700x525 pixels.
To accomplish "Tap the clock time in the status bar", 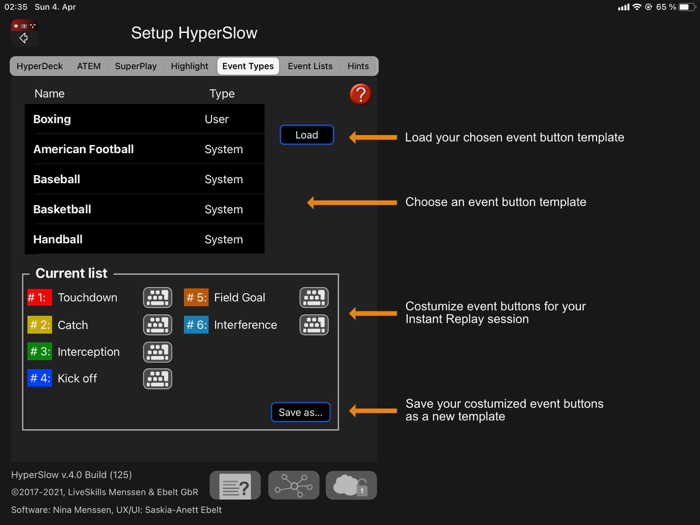I will tap(16, 7).
